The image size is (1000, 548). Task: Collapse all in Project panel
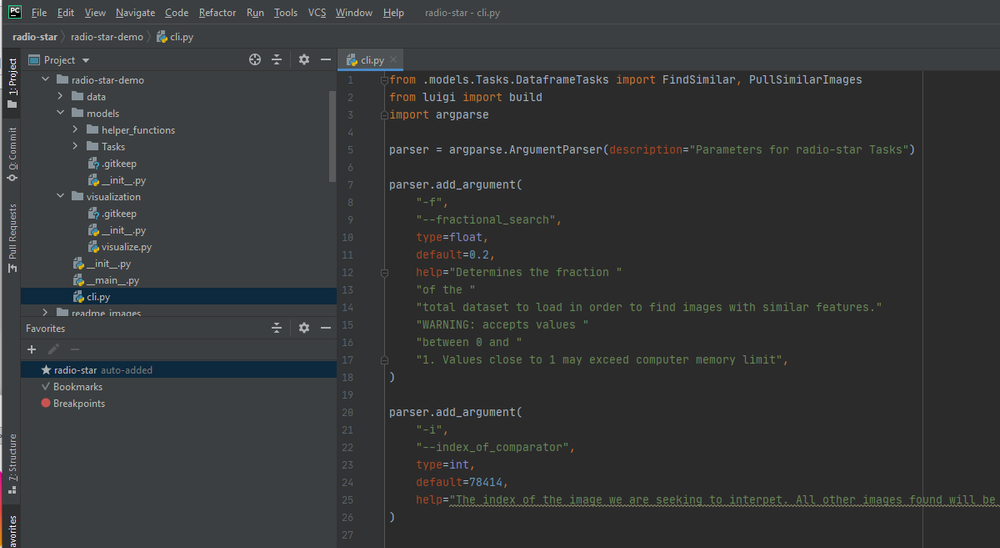277,59
